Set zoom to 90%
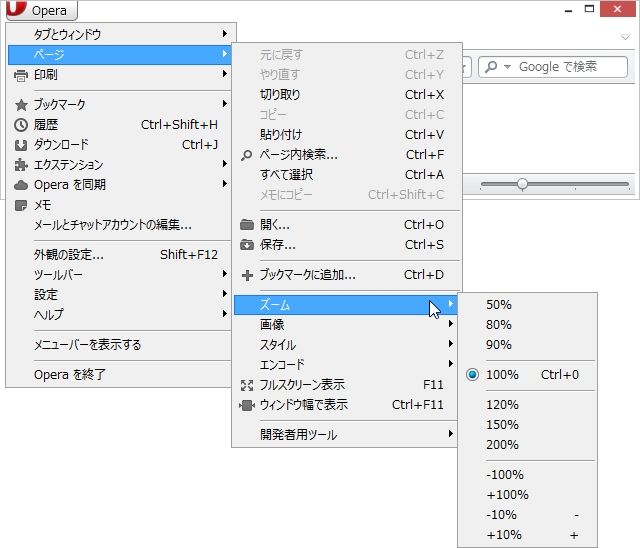The width and height of the screenshot is (640, 548). (527, 345)
